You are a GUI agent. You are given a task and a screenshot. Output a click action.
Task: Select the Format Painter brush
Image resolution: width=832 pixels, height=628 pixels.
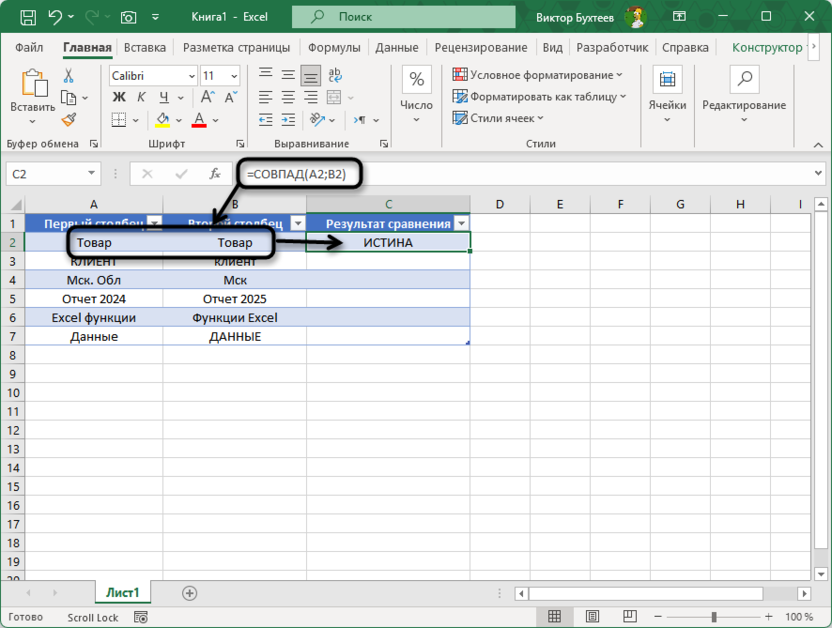[x=69, y=120]
